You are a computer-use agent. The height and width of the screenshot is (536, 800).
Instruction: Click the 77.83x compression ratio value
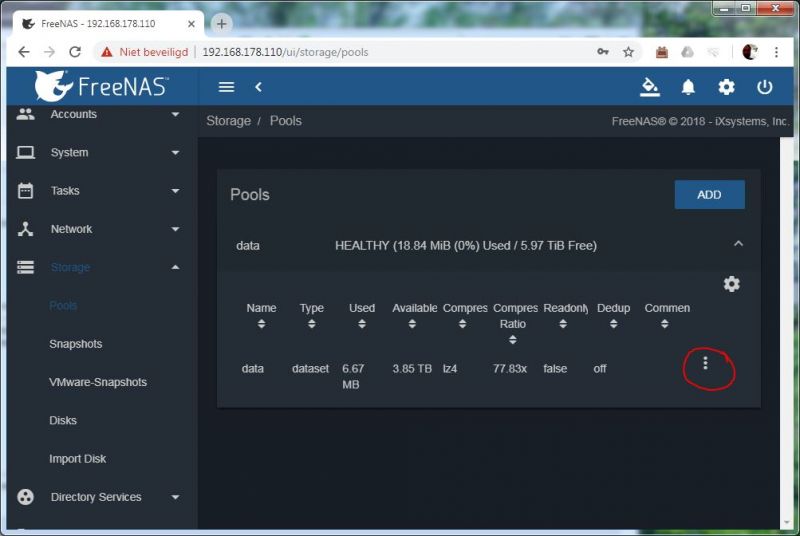(x=510, y=368)
